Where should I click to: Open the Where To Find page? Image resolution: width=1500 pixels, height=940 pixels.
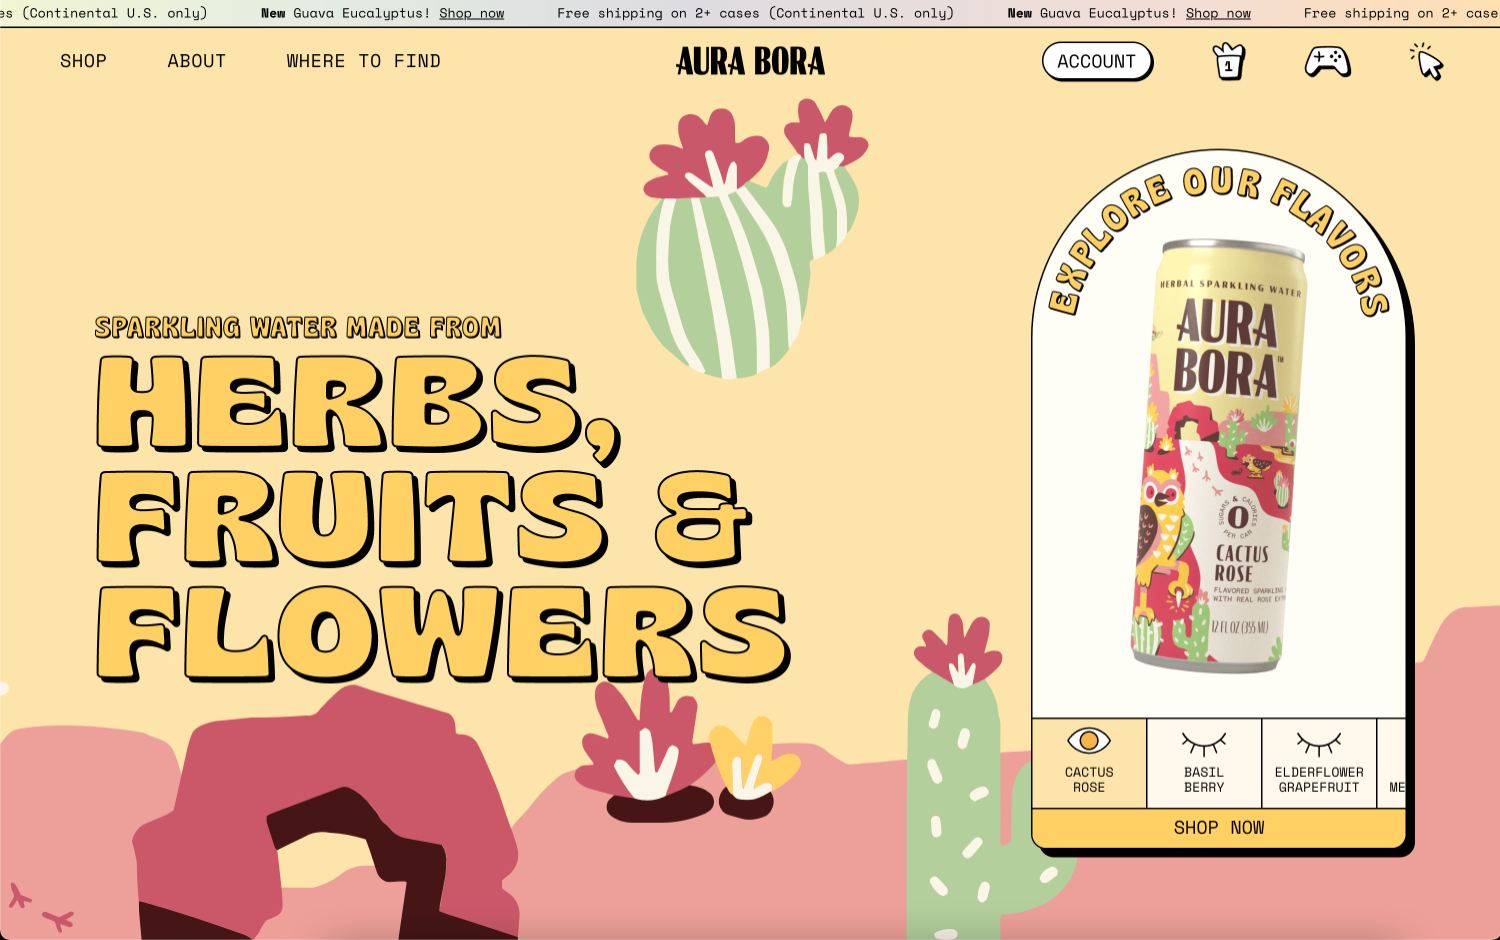pyautogui.click(x=363, y=61)
